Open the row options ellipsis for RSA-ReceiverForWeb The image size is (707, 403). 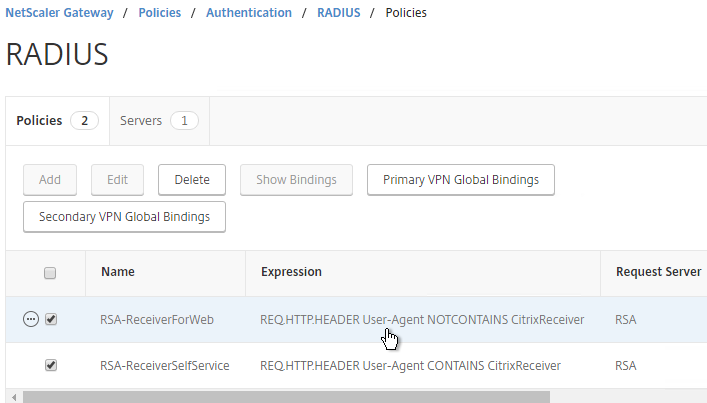(31, 320)
